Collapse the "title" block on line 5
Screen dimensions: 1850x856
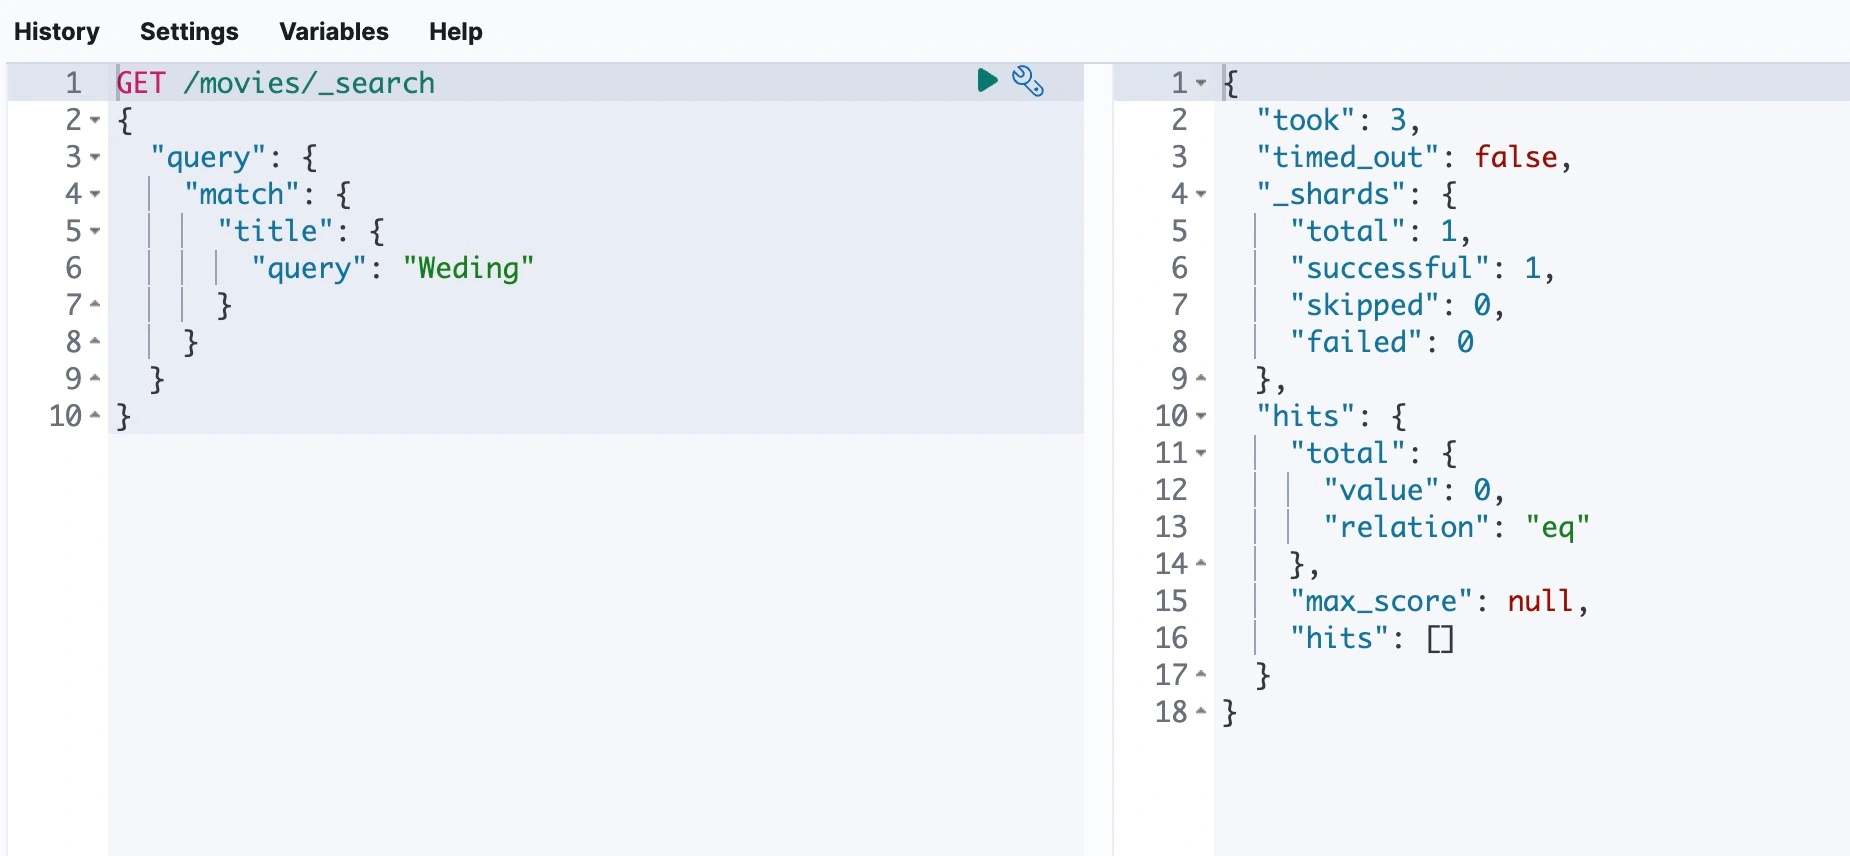(95, 231)
